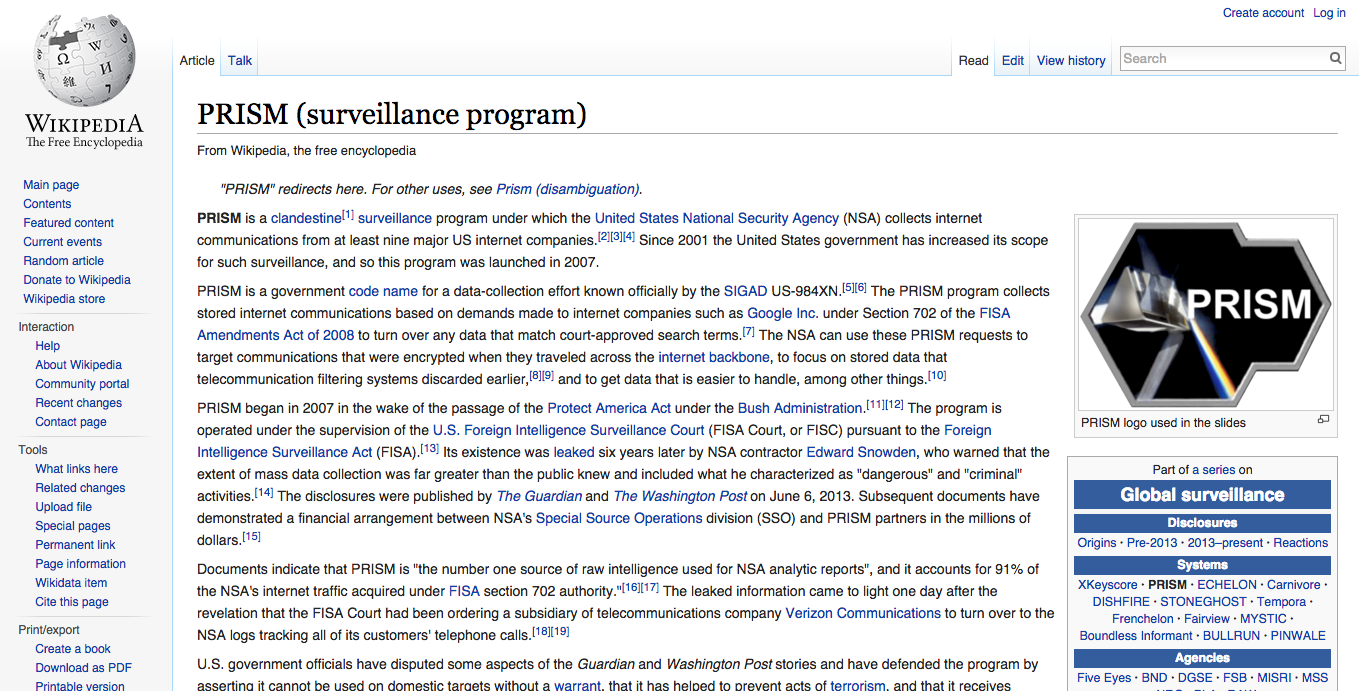The height and width of the screenshot is (691, 1359).
Task: Open the Prism (disambiguation) link
Action: 568,189
